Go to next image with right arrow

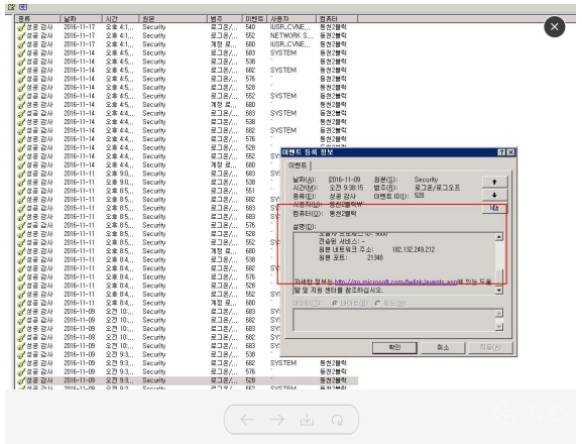pyautogui.click(x=277, y=420)
